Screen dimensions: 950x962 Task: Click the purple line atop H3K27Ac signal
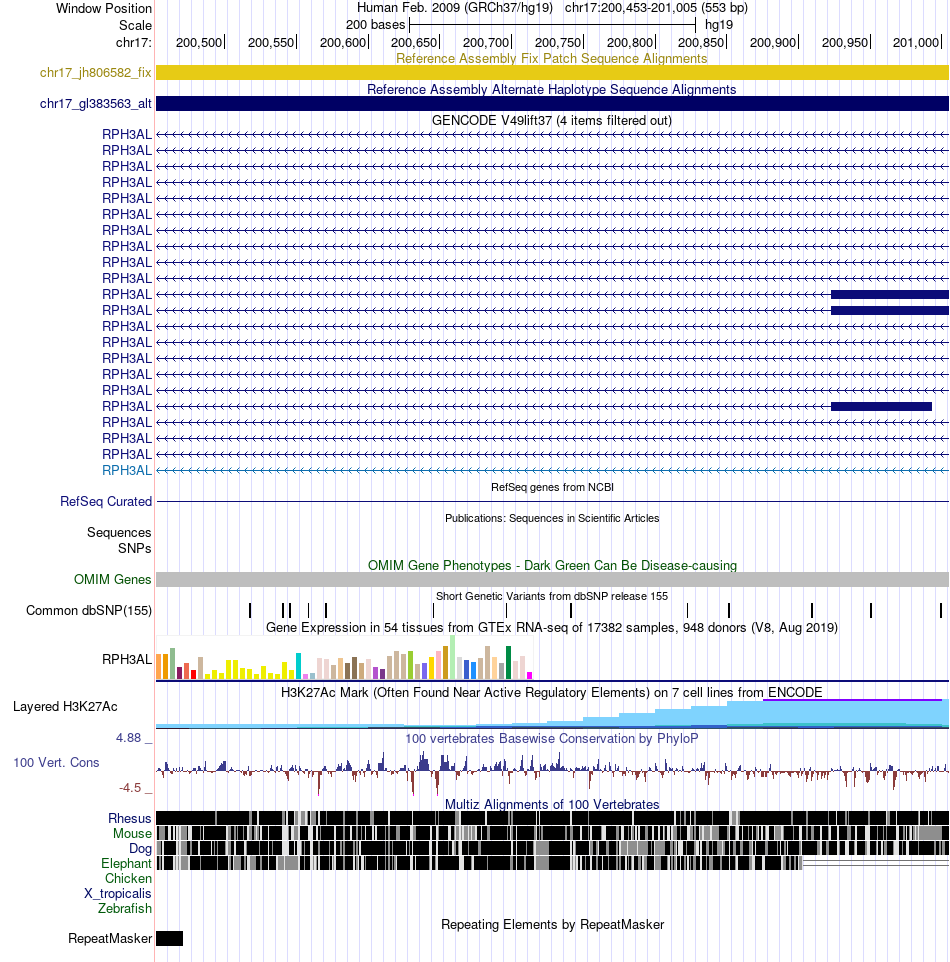852,699
